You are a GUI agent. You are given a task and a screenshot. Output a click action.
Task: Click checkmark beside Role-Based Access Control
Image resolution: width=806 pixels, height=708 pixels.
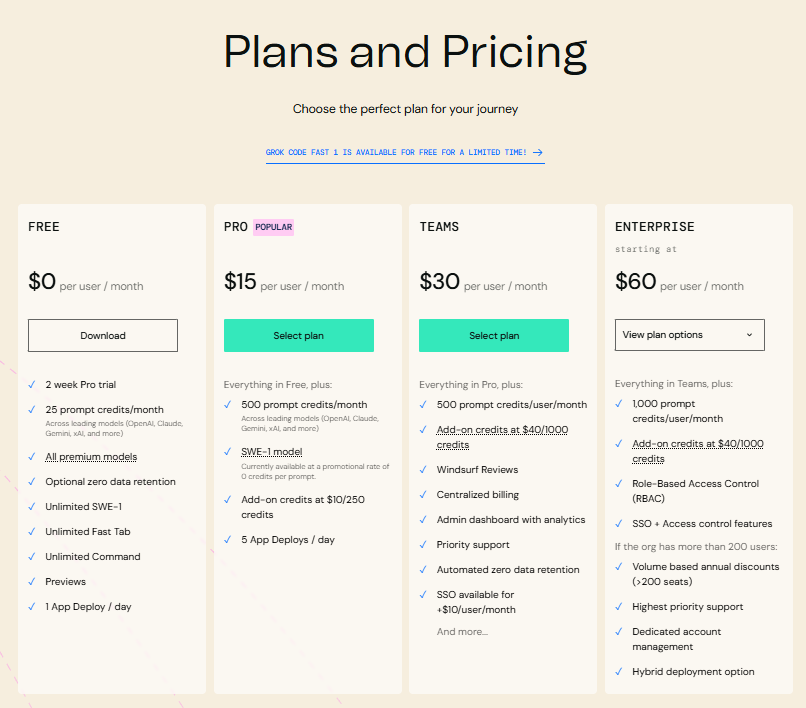point(619,484)
